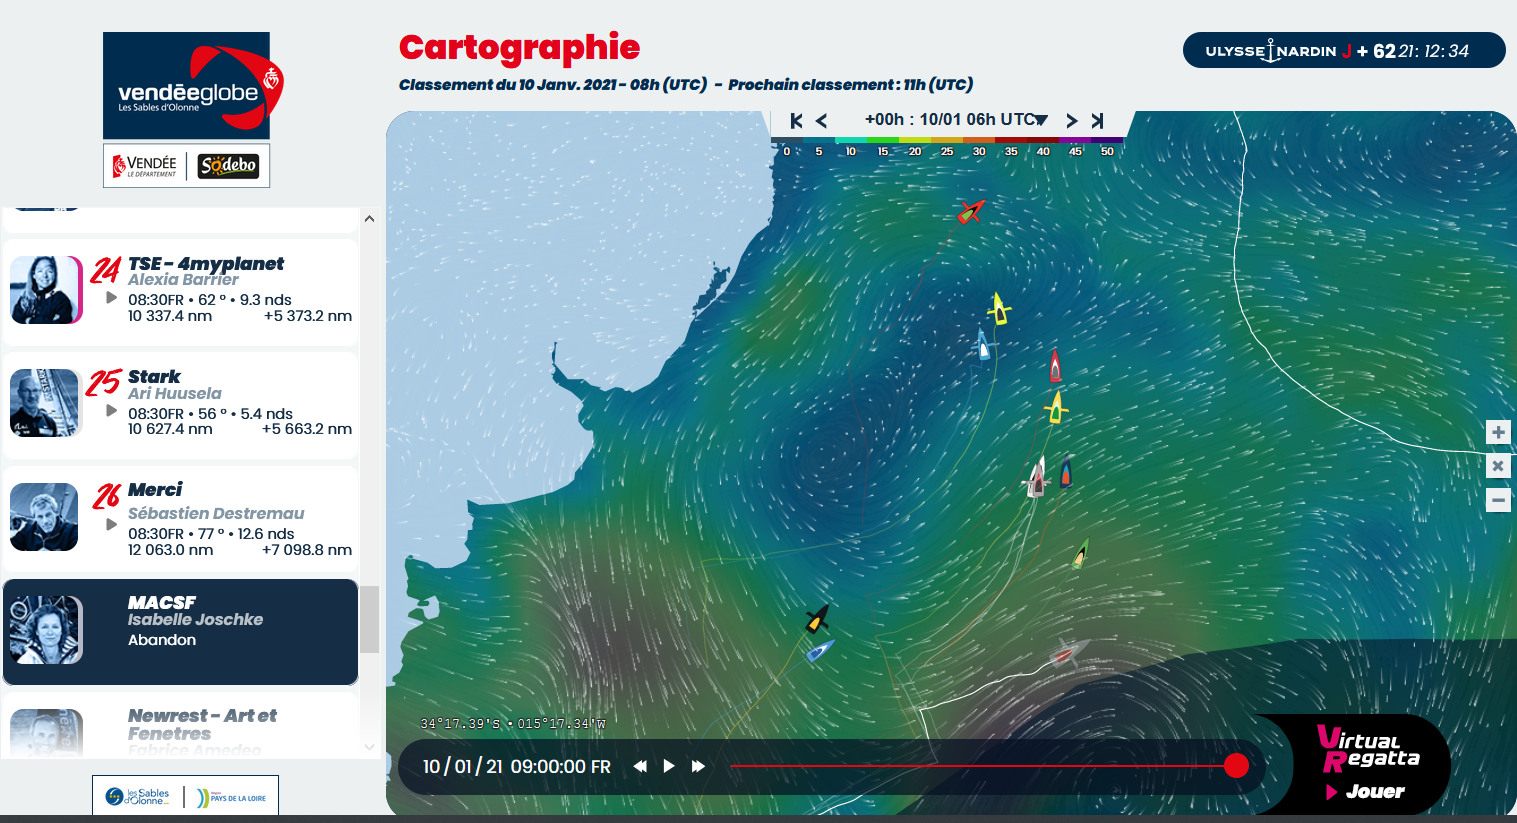This screenshot has width=1517, height=823.
Task: Click the 10 337.4 nm distance value
Action: [170, 316]
